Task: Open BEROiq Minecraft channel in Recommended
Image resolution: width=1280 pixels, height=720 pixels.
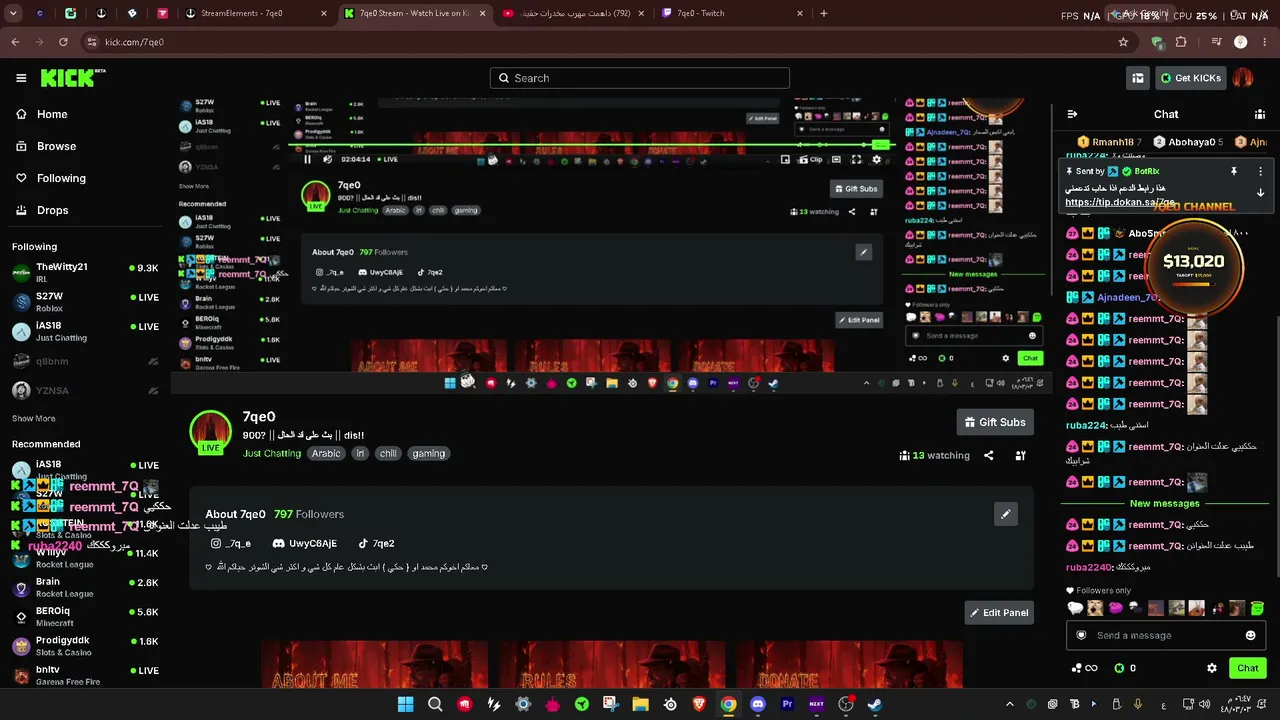Action: (x=85, y=616)
